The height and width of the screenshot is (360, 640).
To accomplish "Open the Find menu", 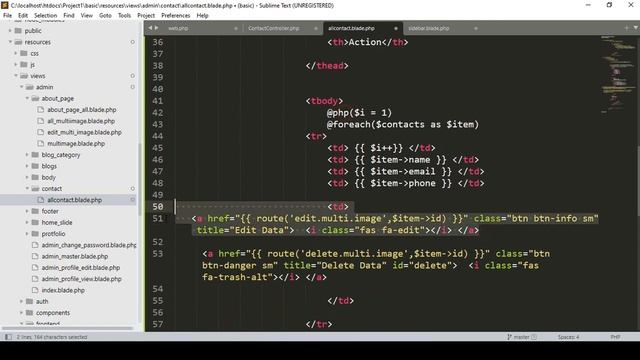I will (x=69, y=16).
